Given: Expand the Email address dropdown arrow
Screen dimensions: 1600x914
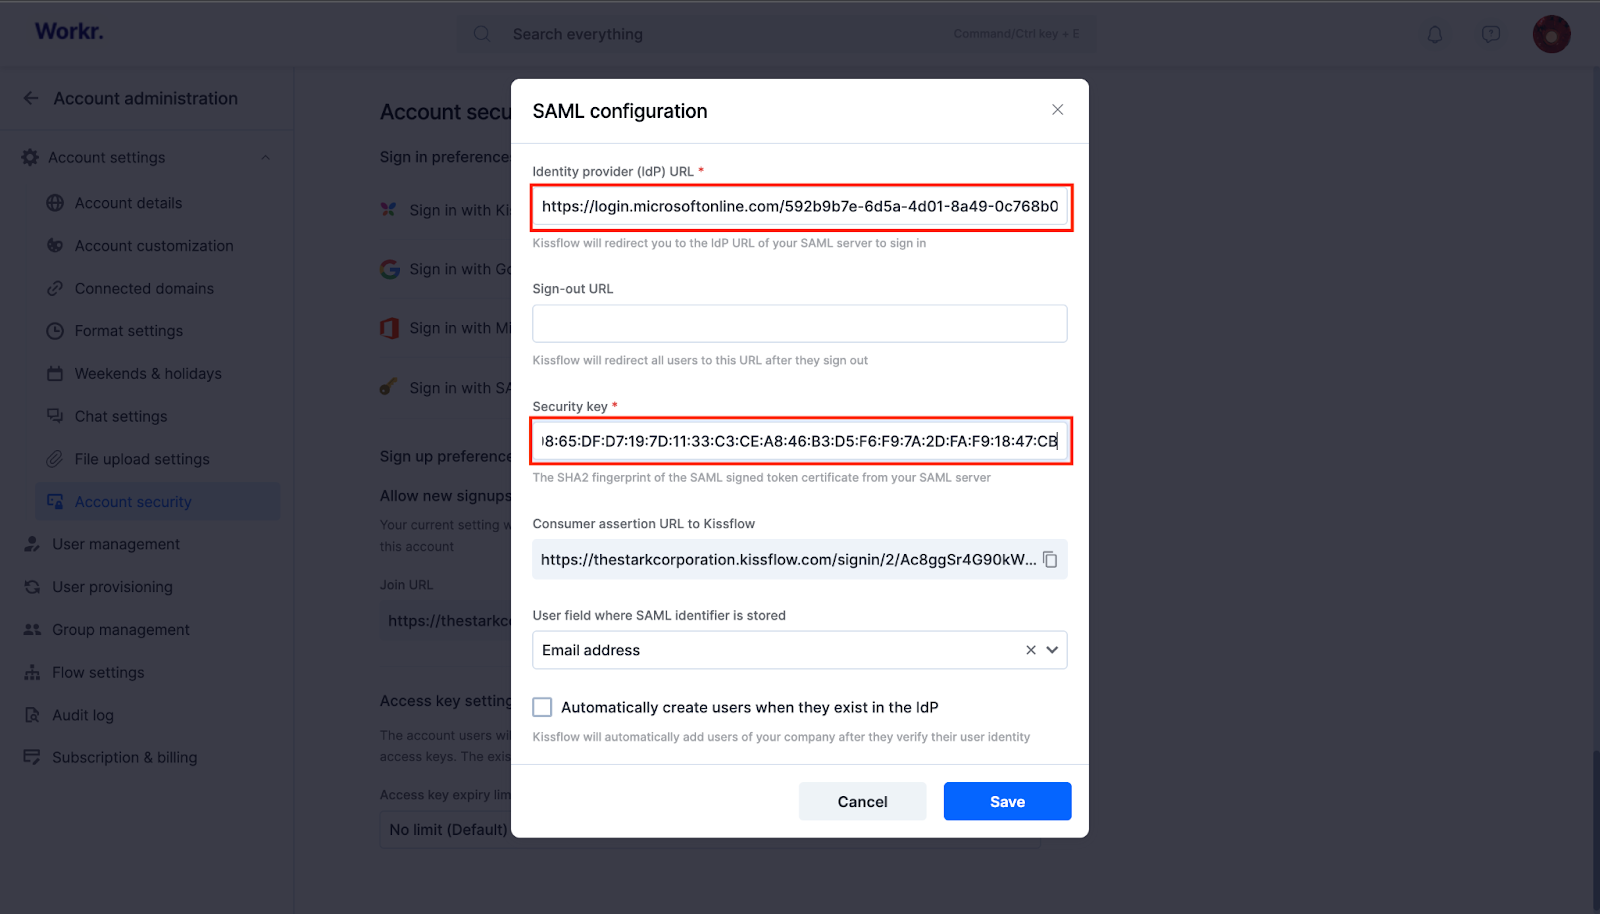Looking at the screenshot, I should (1052, 650).
